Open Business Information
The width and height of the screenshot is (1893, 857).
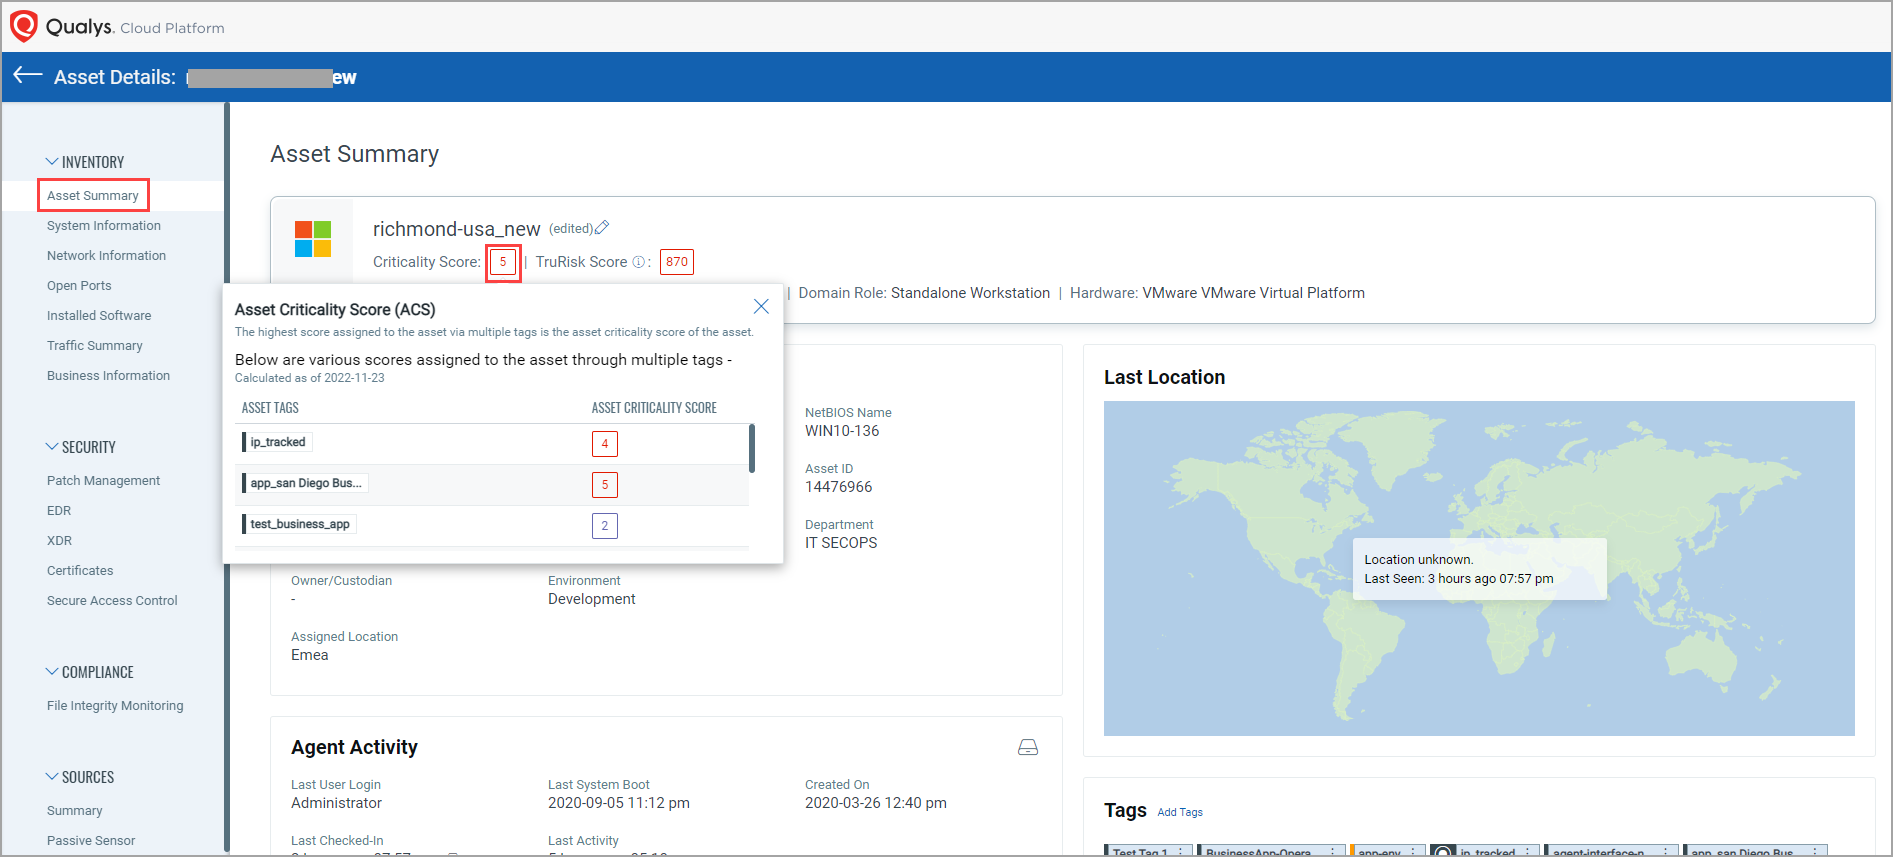(108, 375)
